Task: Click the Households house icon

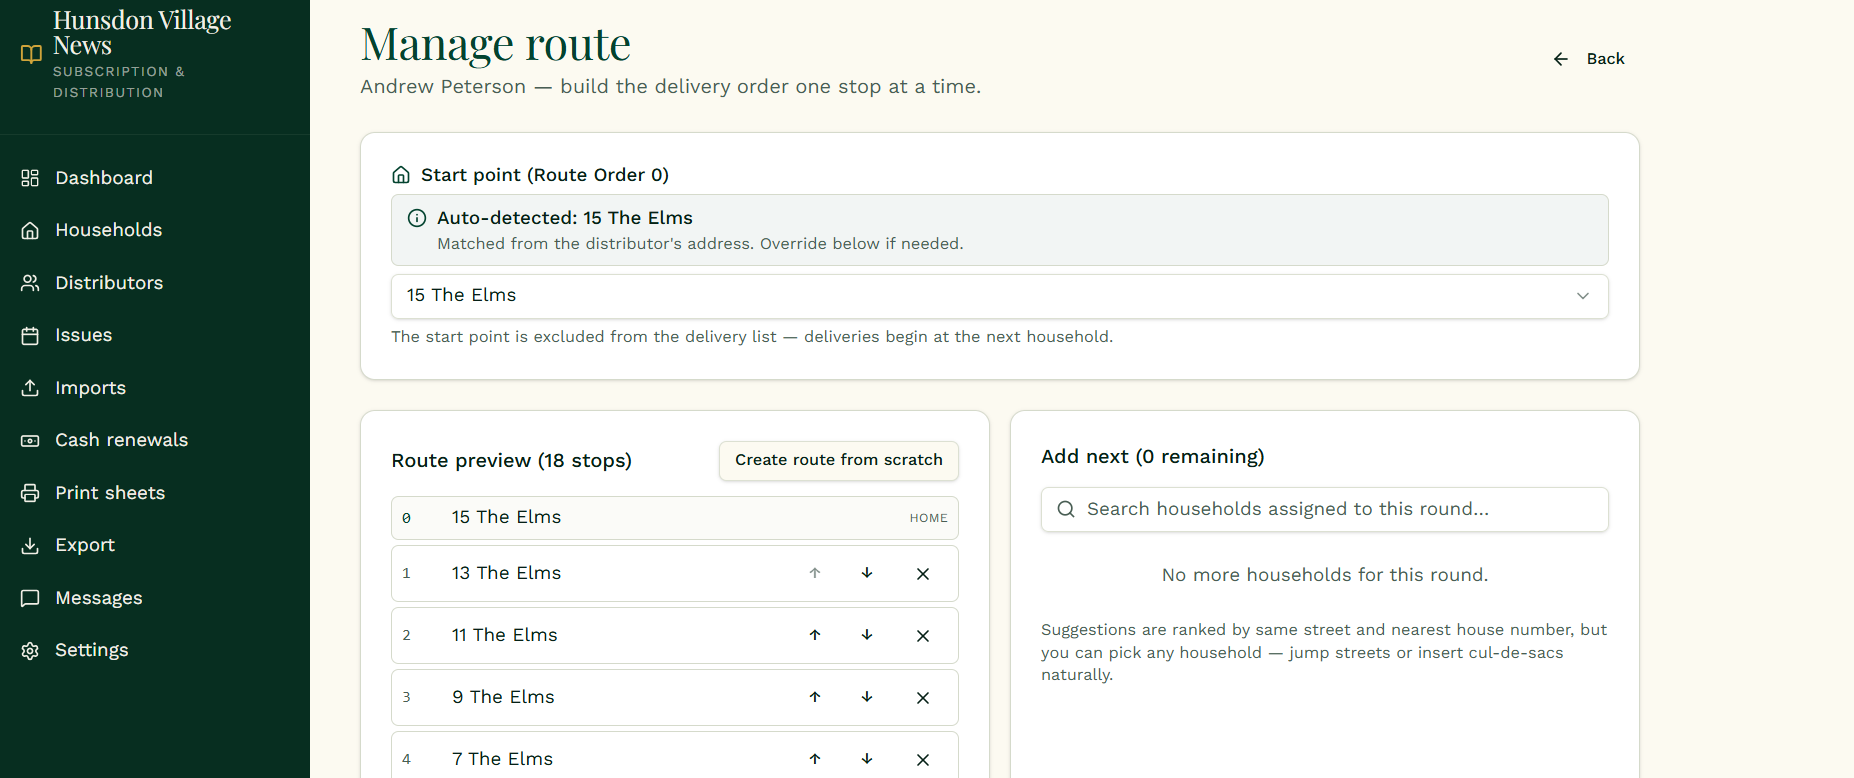Action: (x=30, y=230)
